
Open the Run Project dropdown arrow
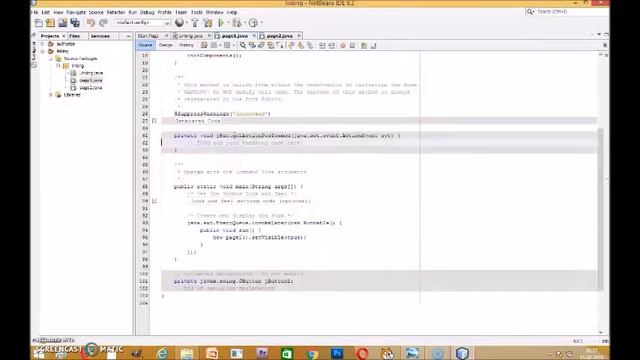228,23
